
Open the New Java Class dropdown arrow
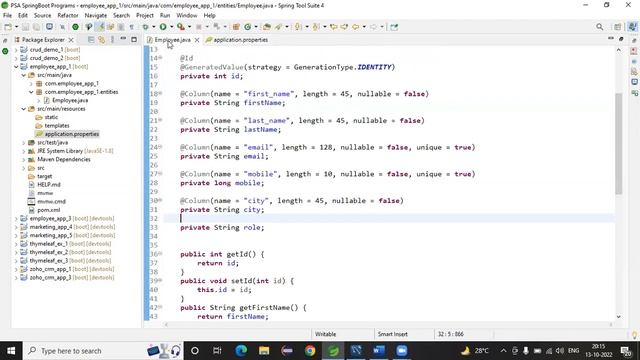(x=256, y=27)
